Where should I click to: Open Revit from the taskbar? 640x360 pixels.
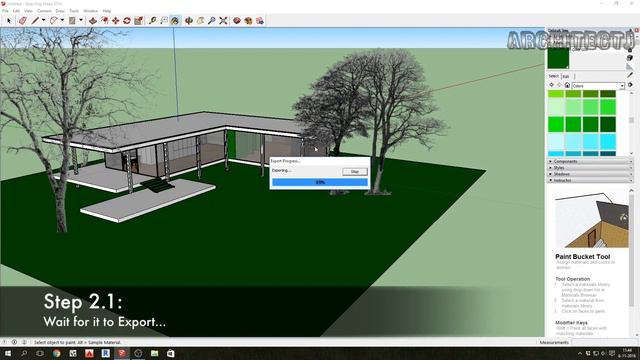pos(105,353)
